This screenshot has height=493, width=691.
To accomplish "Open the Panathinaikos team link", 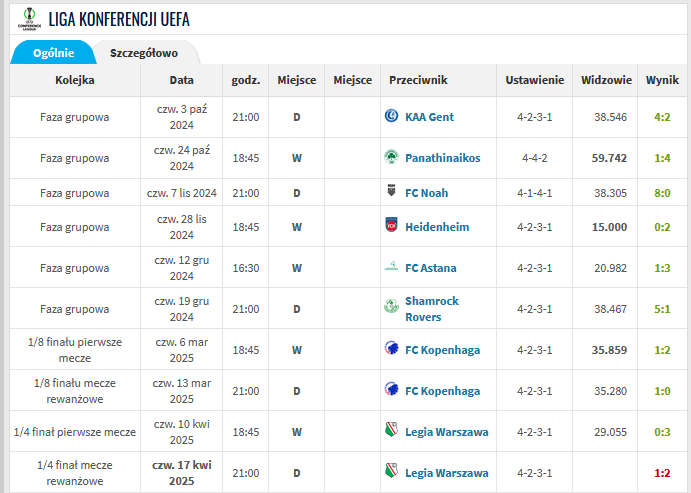I will coord(442,158).
